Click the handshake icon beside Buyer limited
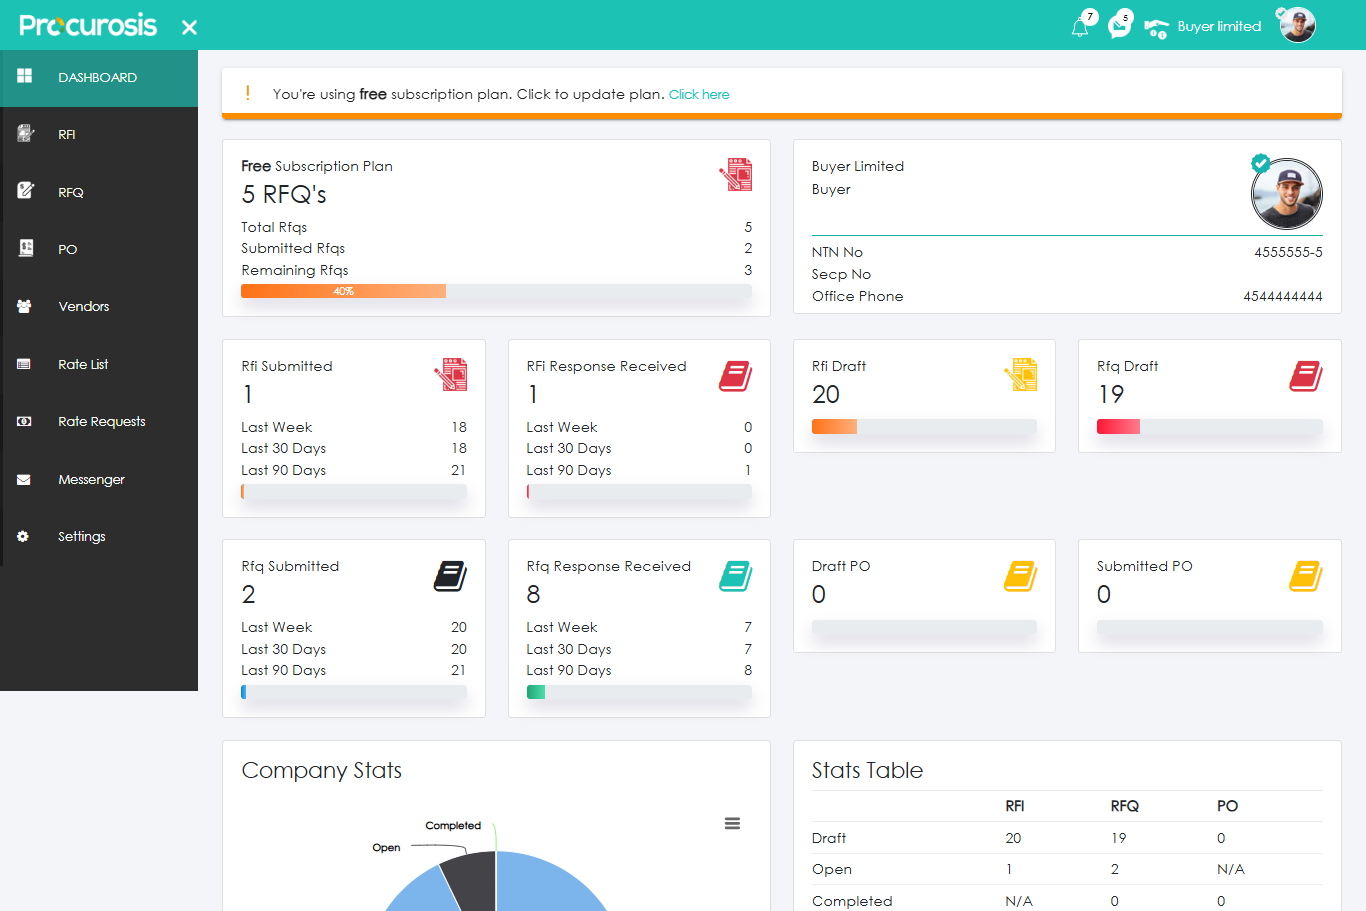The width and height of the screenshot is (1366, 911). click(1156, 28)
